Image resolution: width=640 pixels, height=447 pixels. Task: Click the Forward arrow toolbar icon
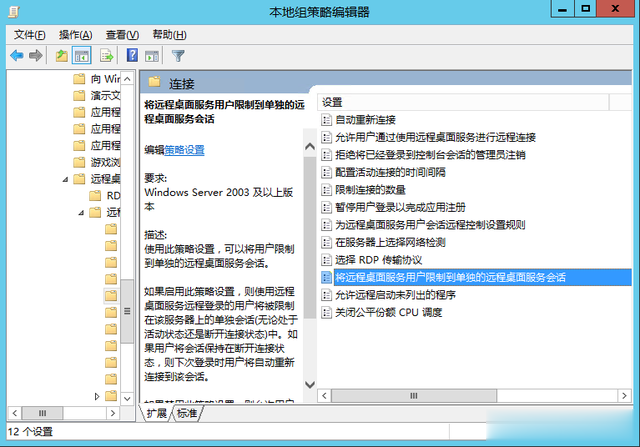click(36, 55)
